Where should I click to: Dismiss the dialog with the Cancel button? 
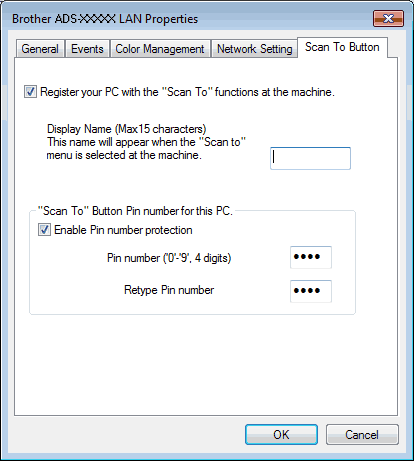(362, 434)
